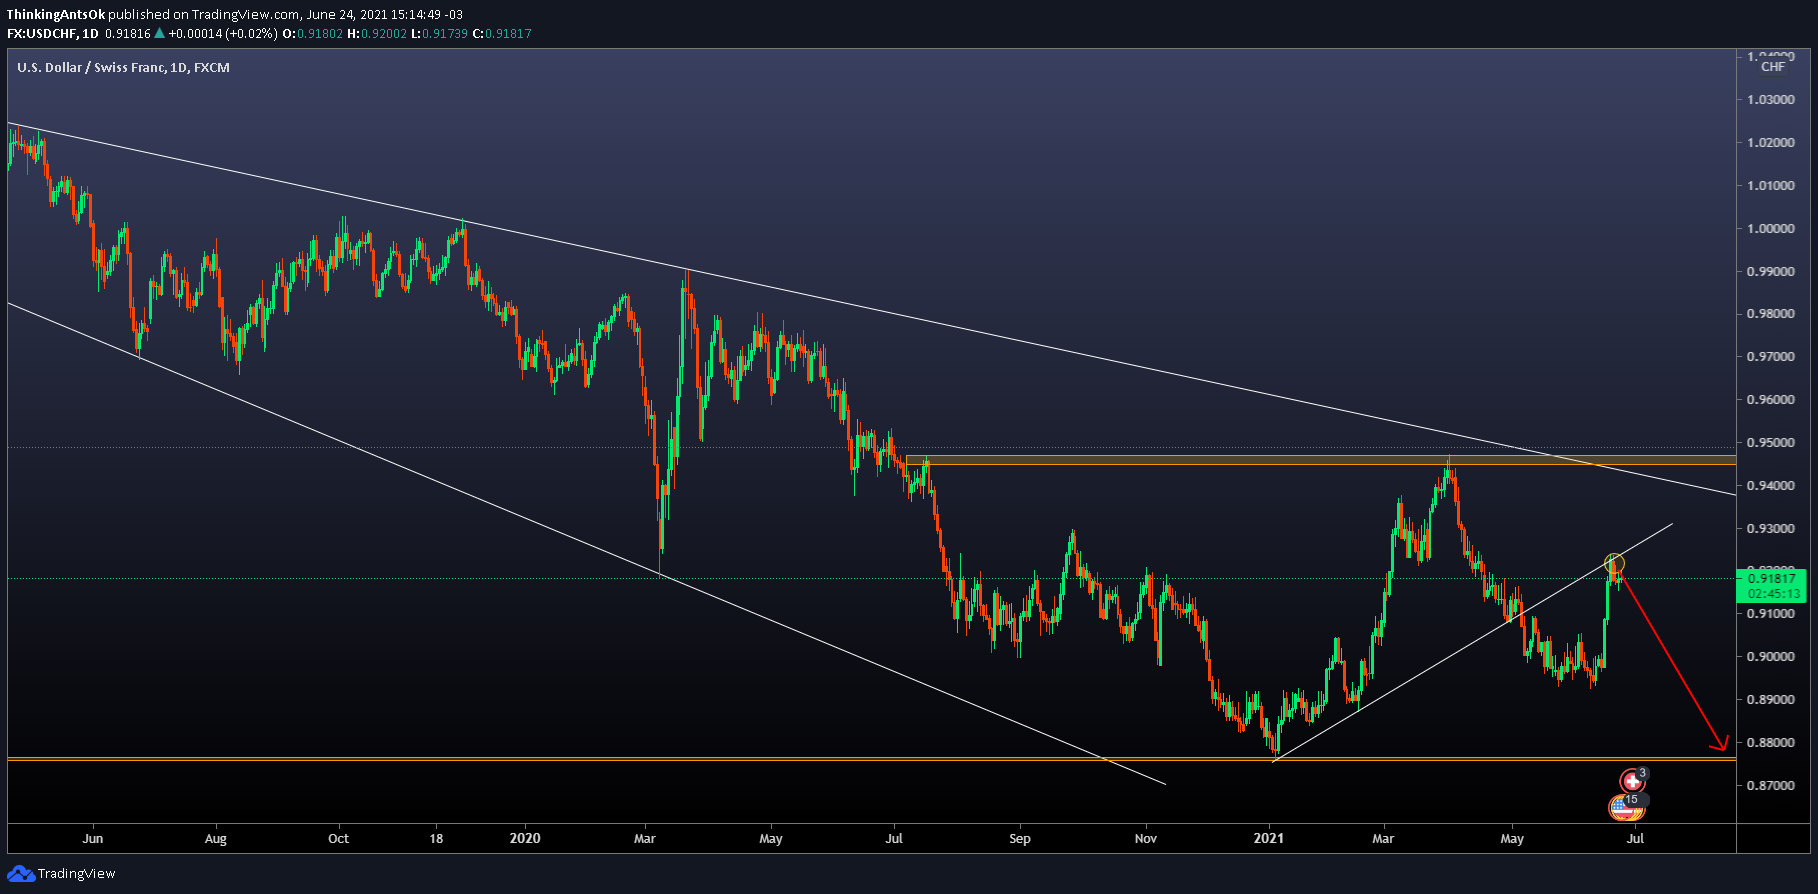Click the 0.95000 price axis label
The height and width of the screenshot is (894, 1818).
(x=1770, y=443)
